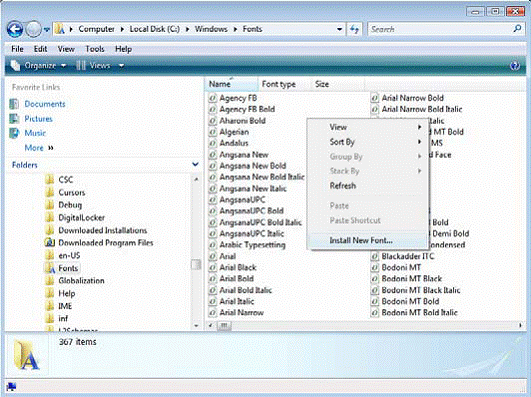531x397 pixels.
Task: Expand the View submenu in context menu
Action: pos(368,127)
